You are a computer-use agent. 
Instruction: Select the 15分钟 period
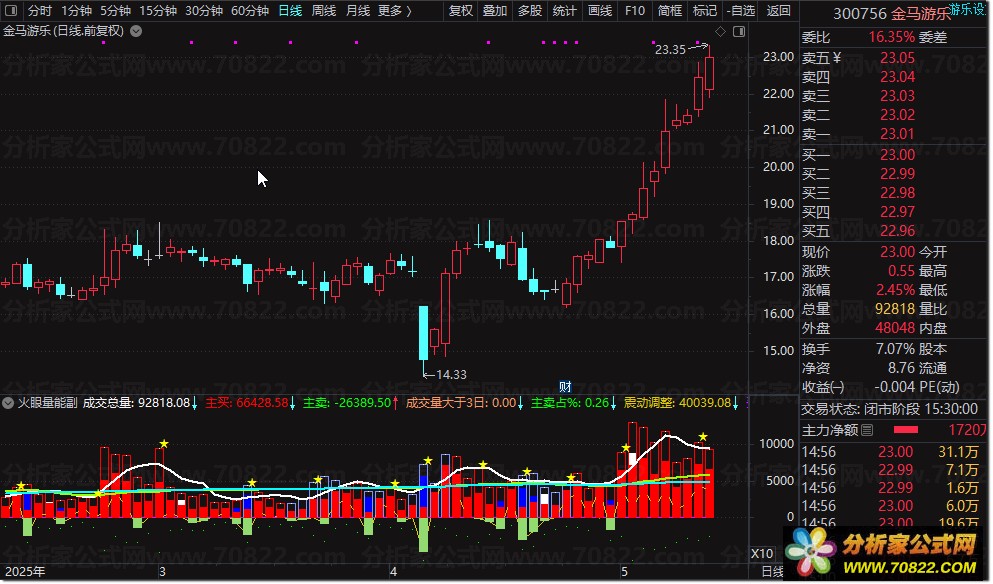[x=158, y=11]
